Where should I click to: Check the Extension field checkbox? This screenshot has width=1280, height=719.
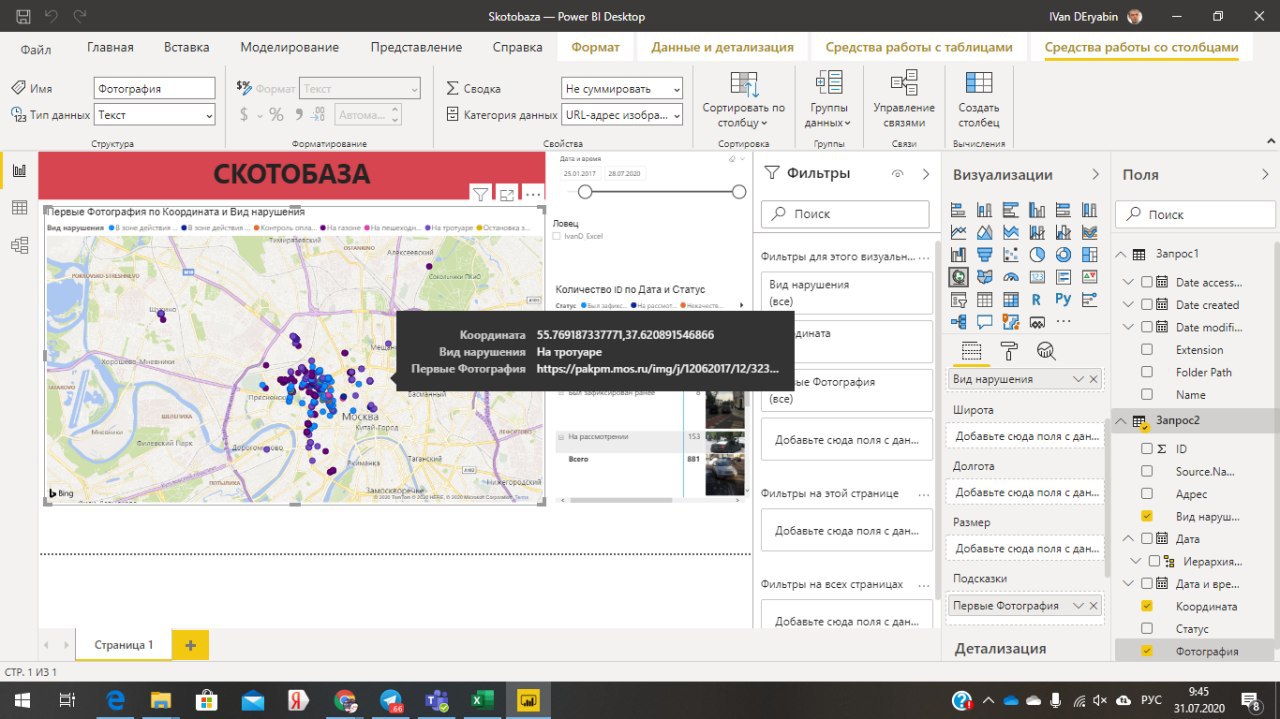(x=1147, y=350)
